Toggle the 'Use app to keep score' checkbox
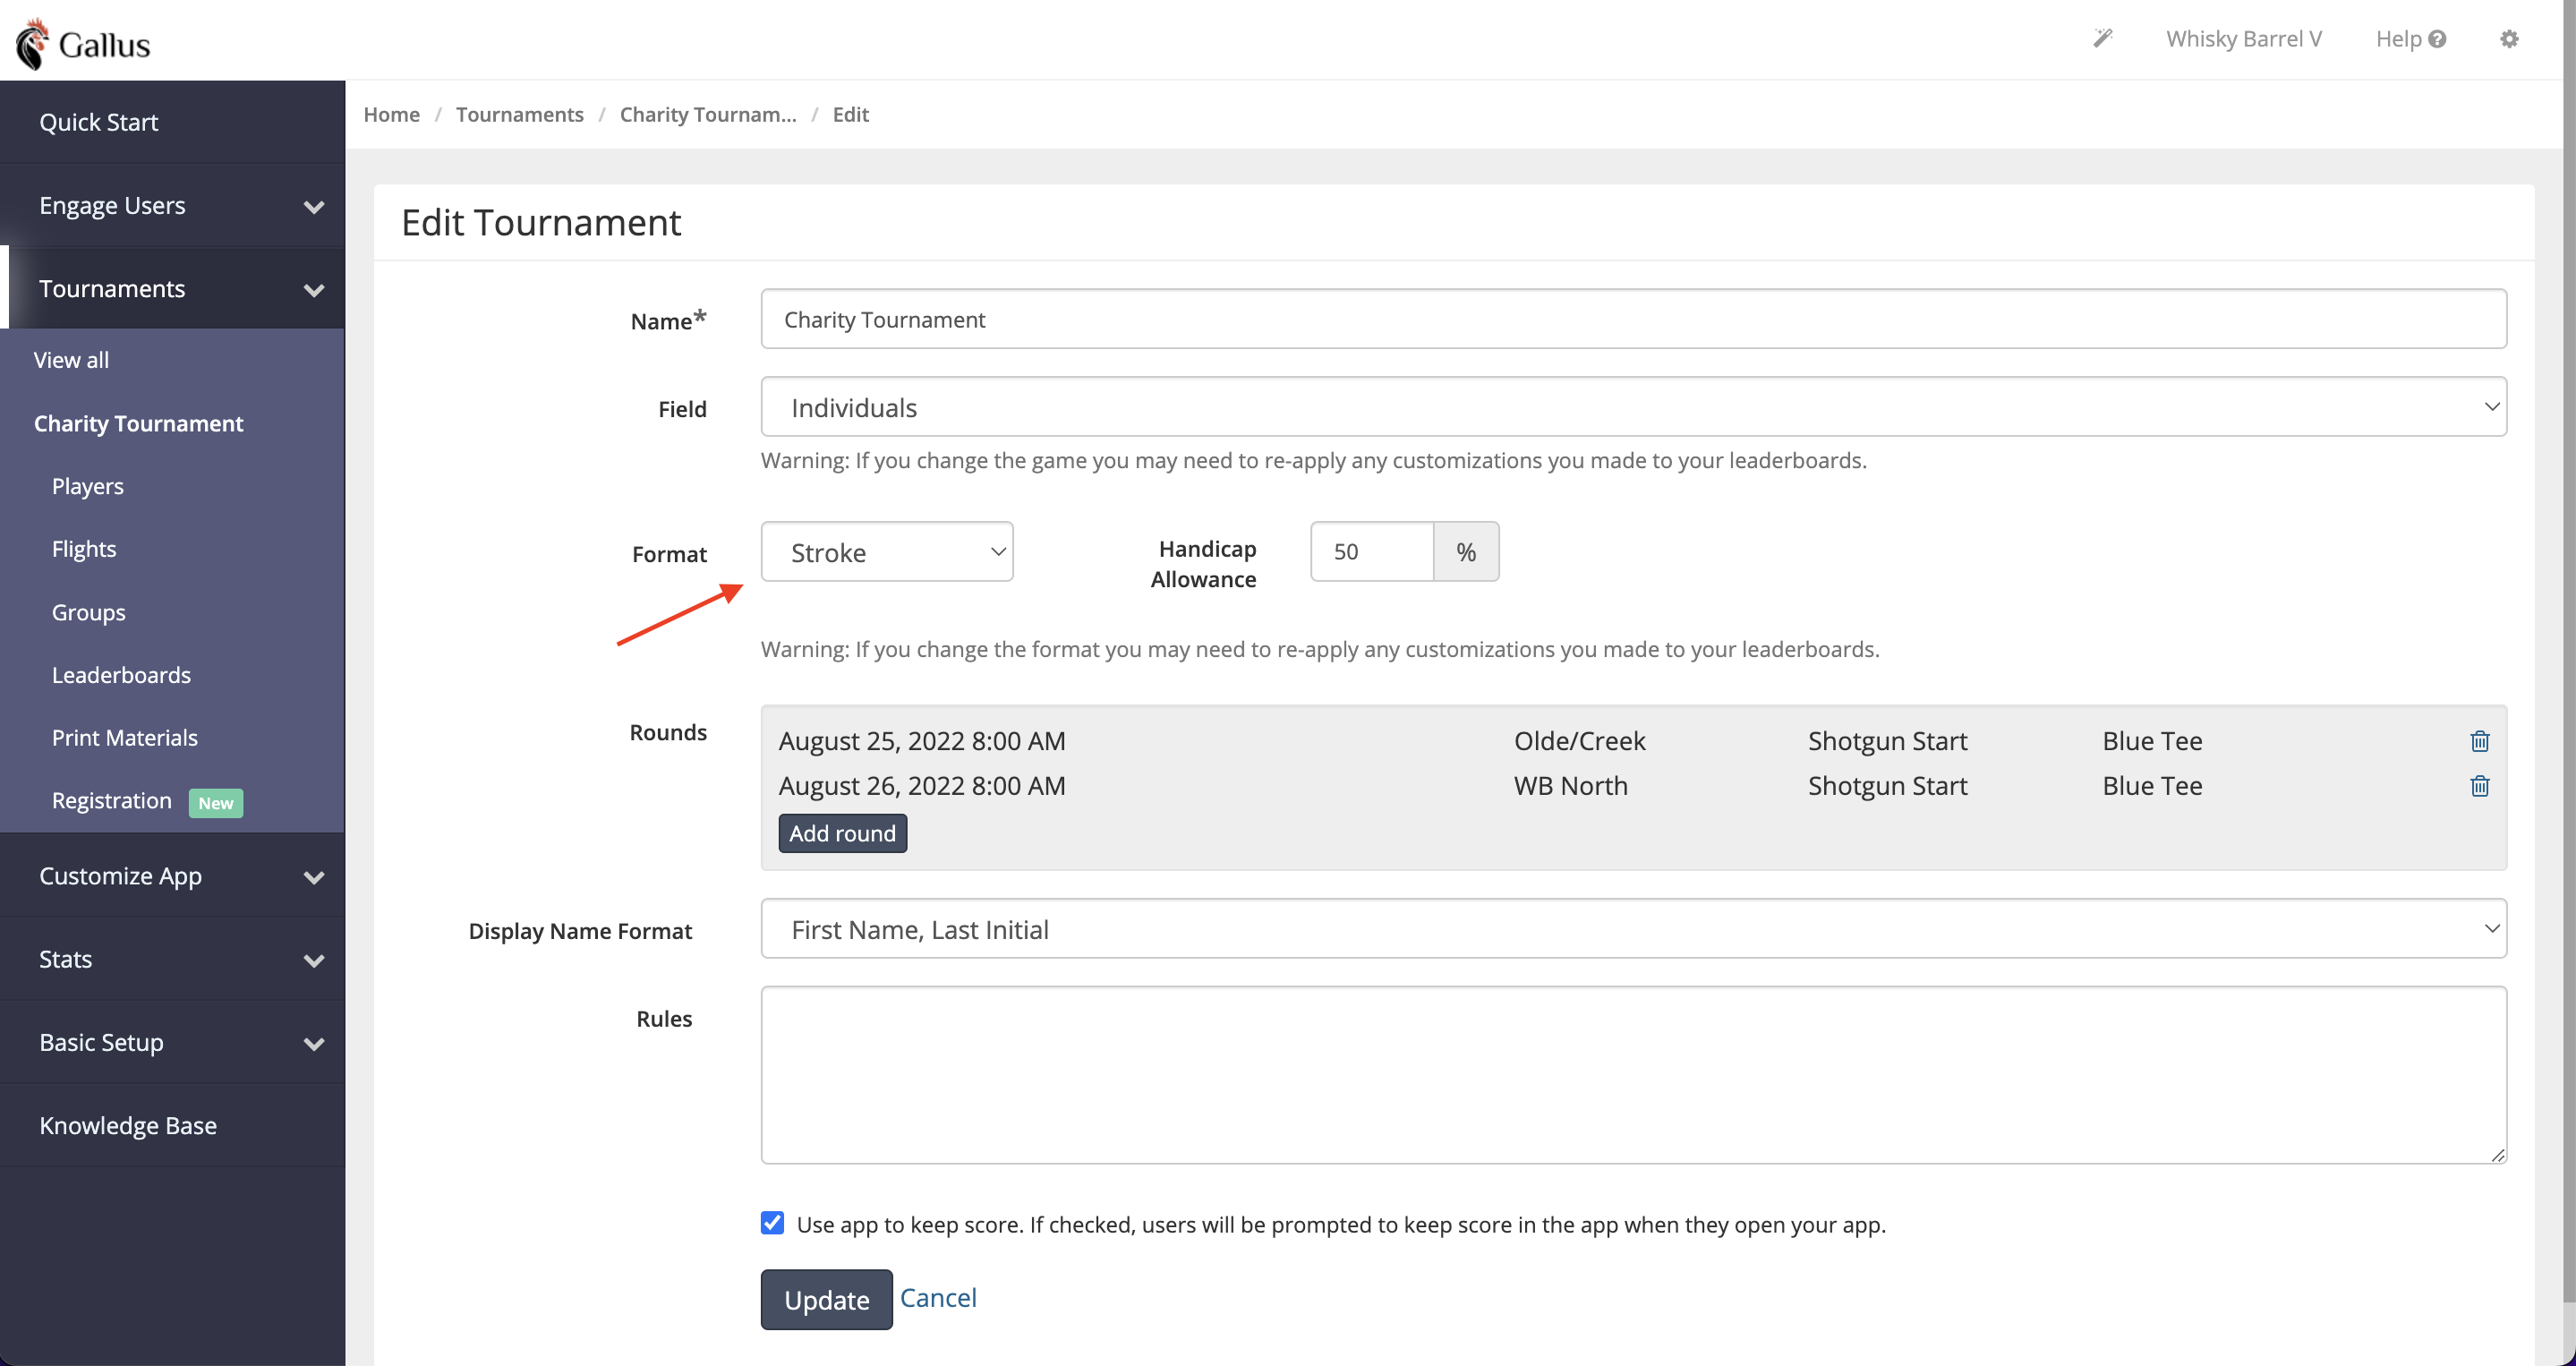The width and height of the screenshot is (2576, 1366). point(772,1223)
